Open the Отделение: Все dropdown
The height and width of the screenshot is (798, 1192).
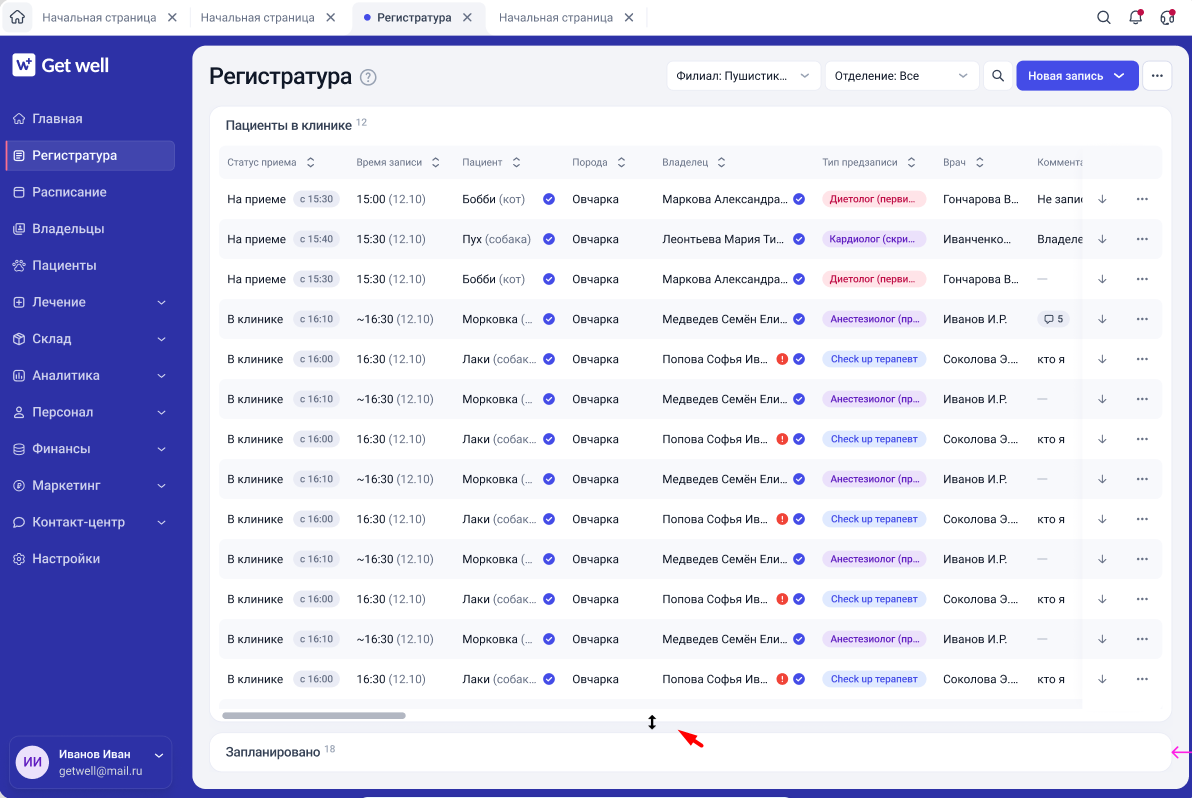(x=901, y=75)
